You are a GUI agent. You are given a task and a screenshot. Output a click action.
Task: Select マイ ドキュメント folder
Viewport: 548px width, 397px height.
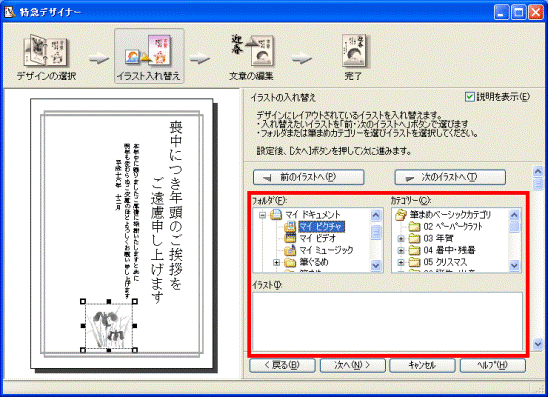[313, 215]
